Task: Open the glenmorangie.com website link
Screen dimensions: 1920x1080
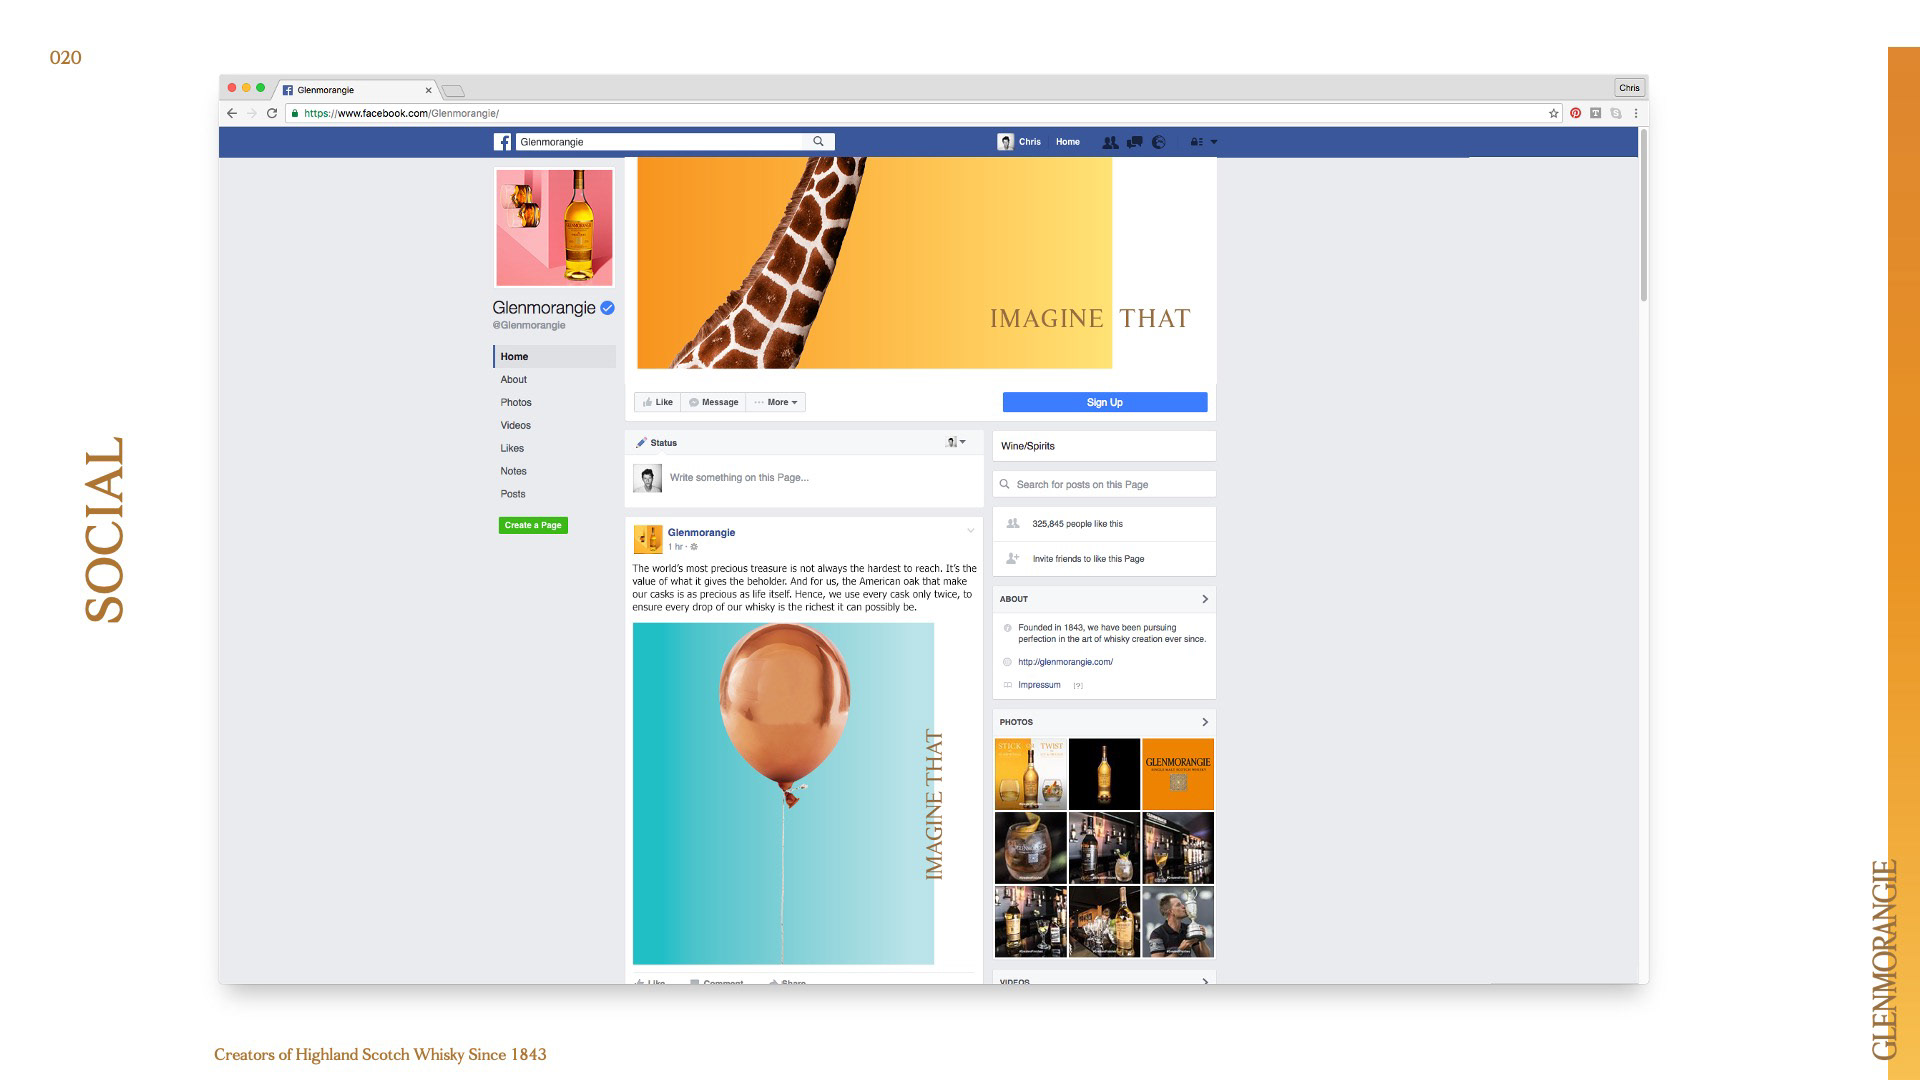Action: pos(1065,662)
